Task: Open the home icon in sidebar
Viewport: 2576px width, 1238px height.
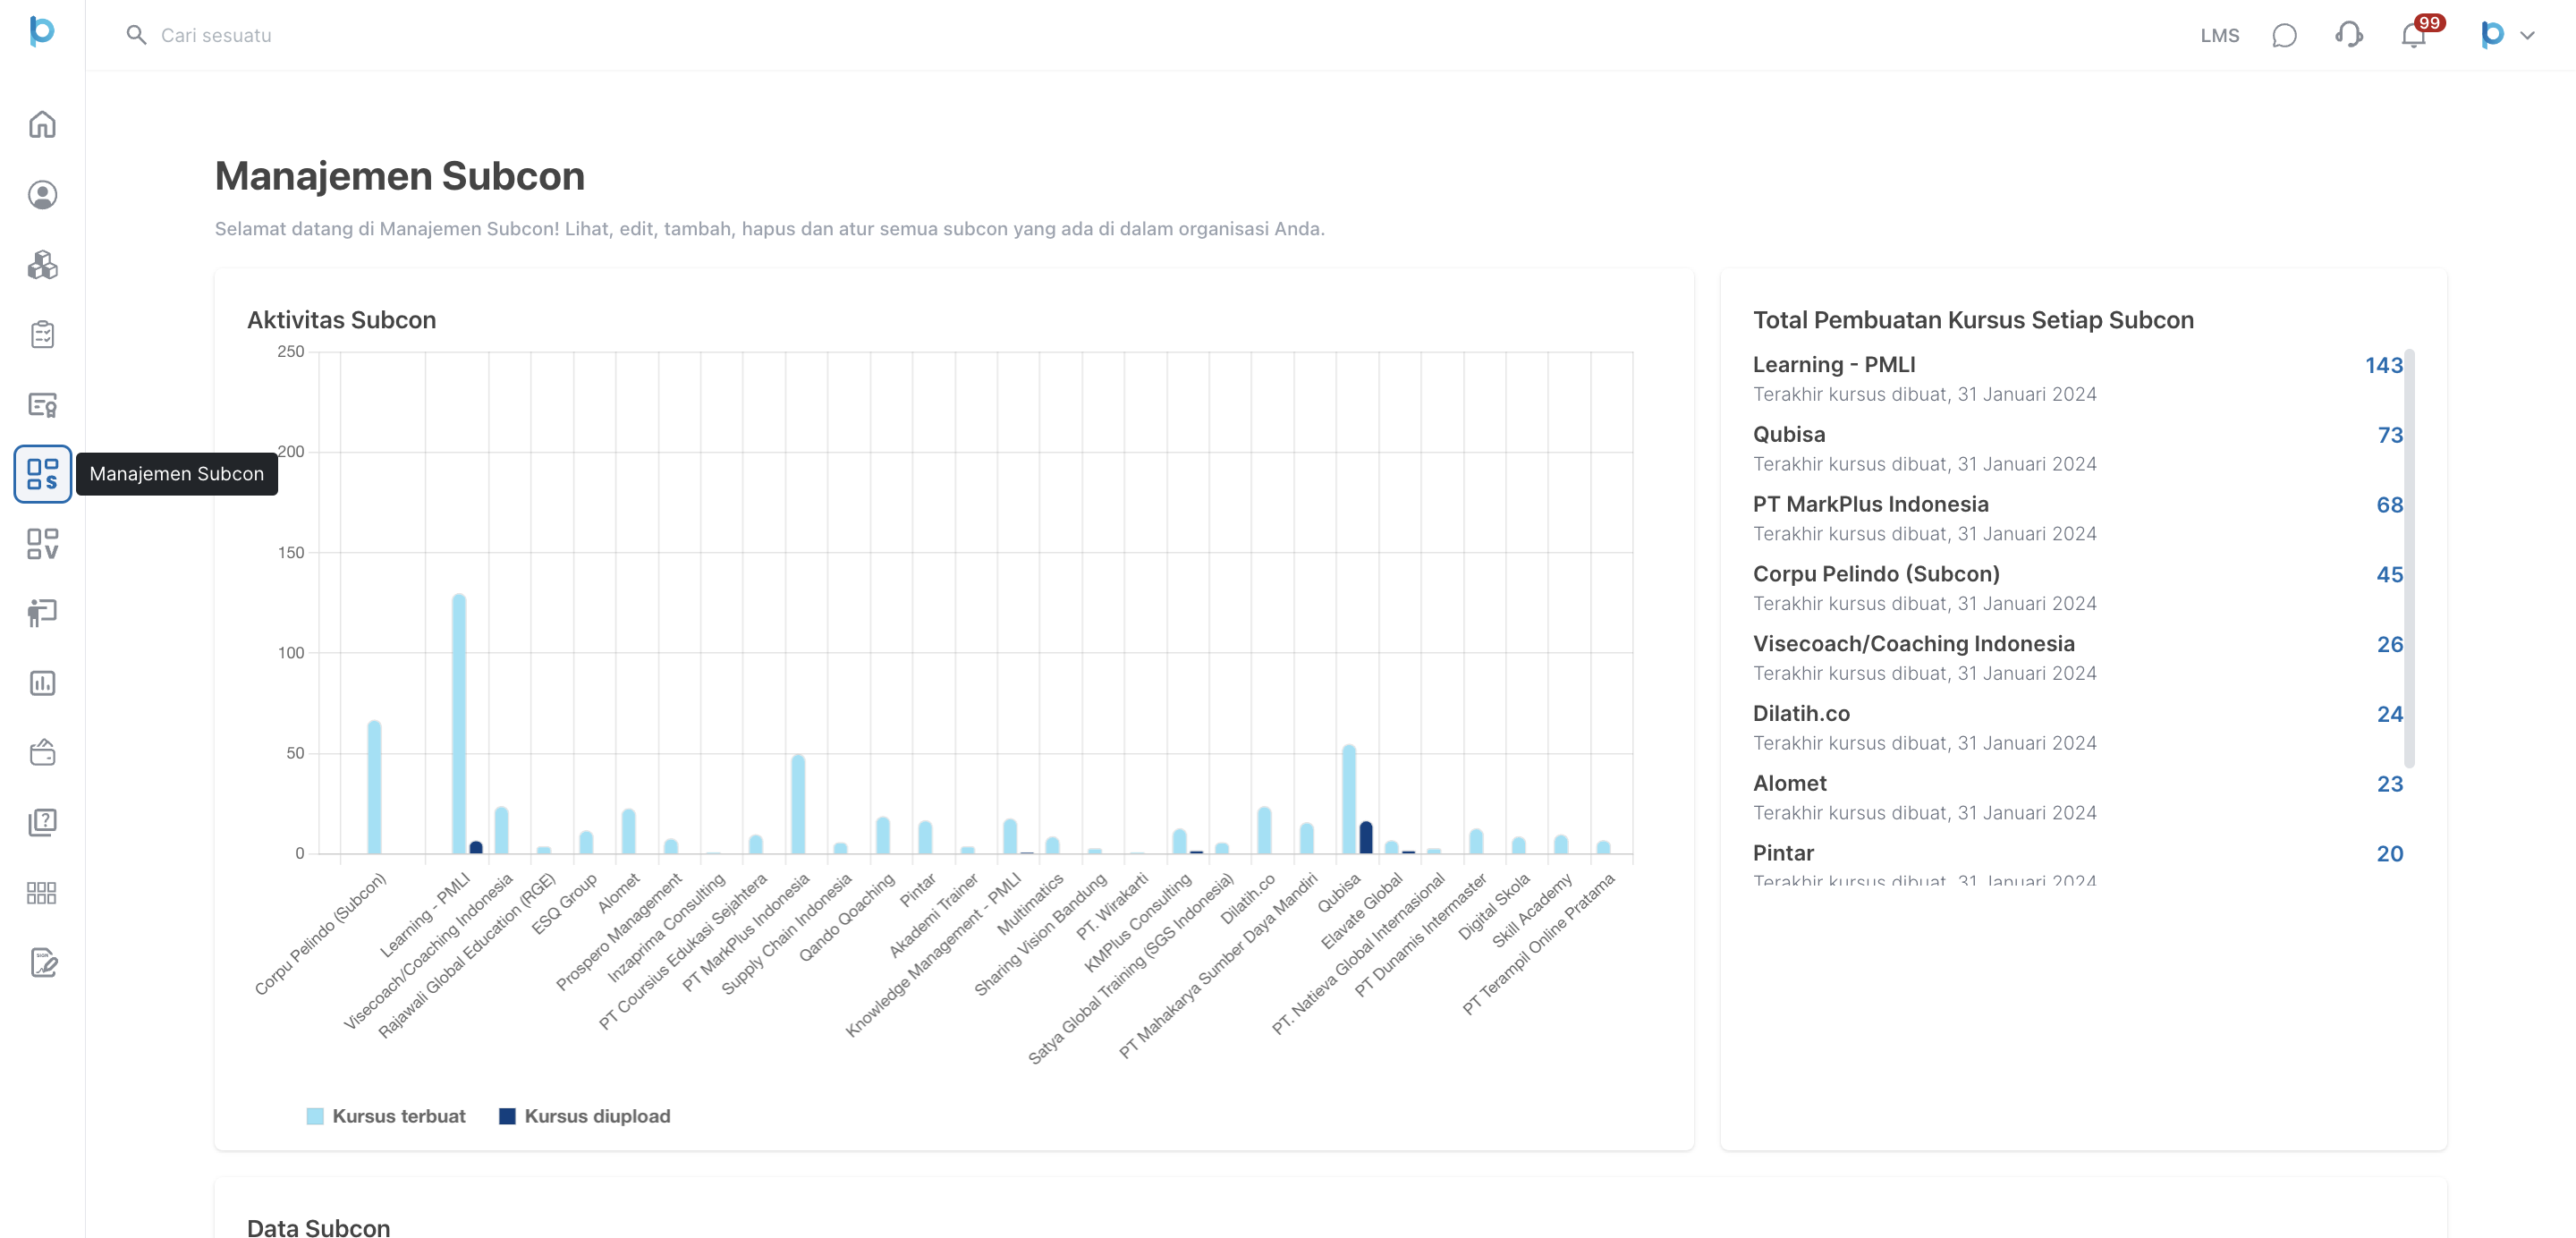Action: (42, 124)
